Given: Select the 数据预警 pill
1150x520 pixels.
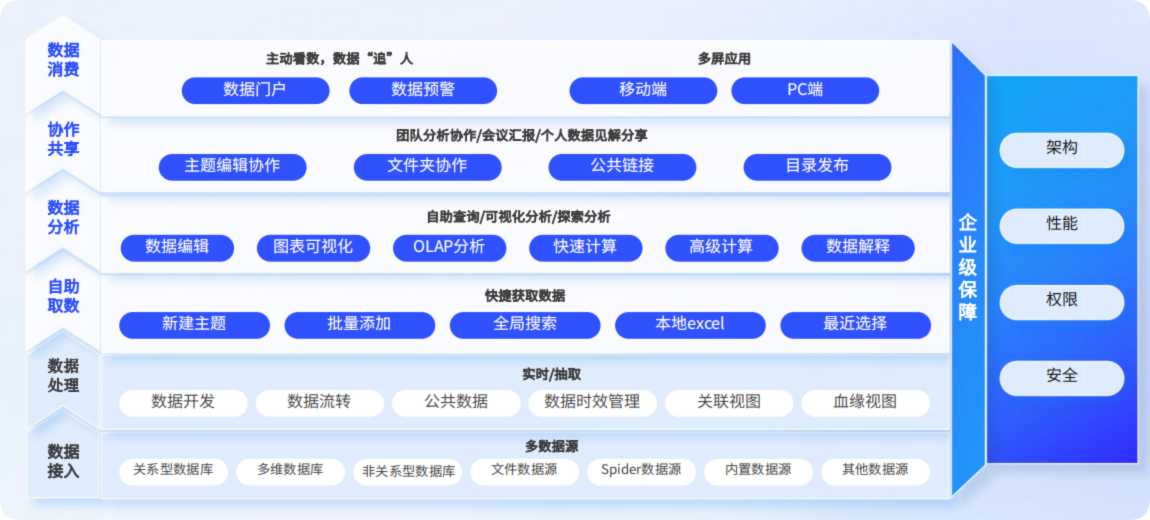Looking at the screenshot, I should tap(423, 91).
